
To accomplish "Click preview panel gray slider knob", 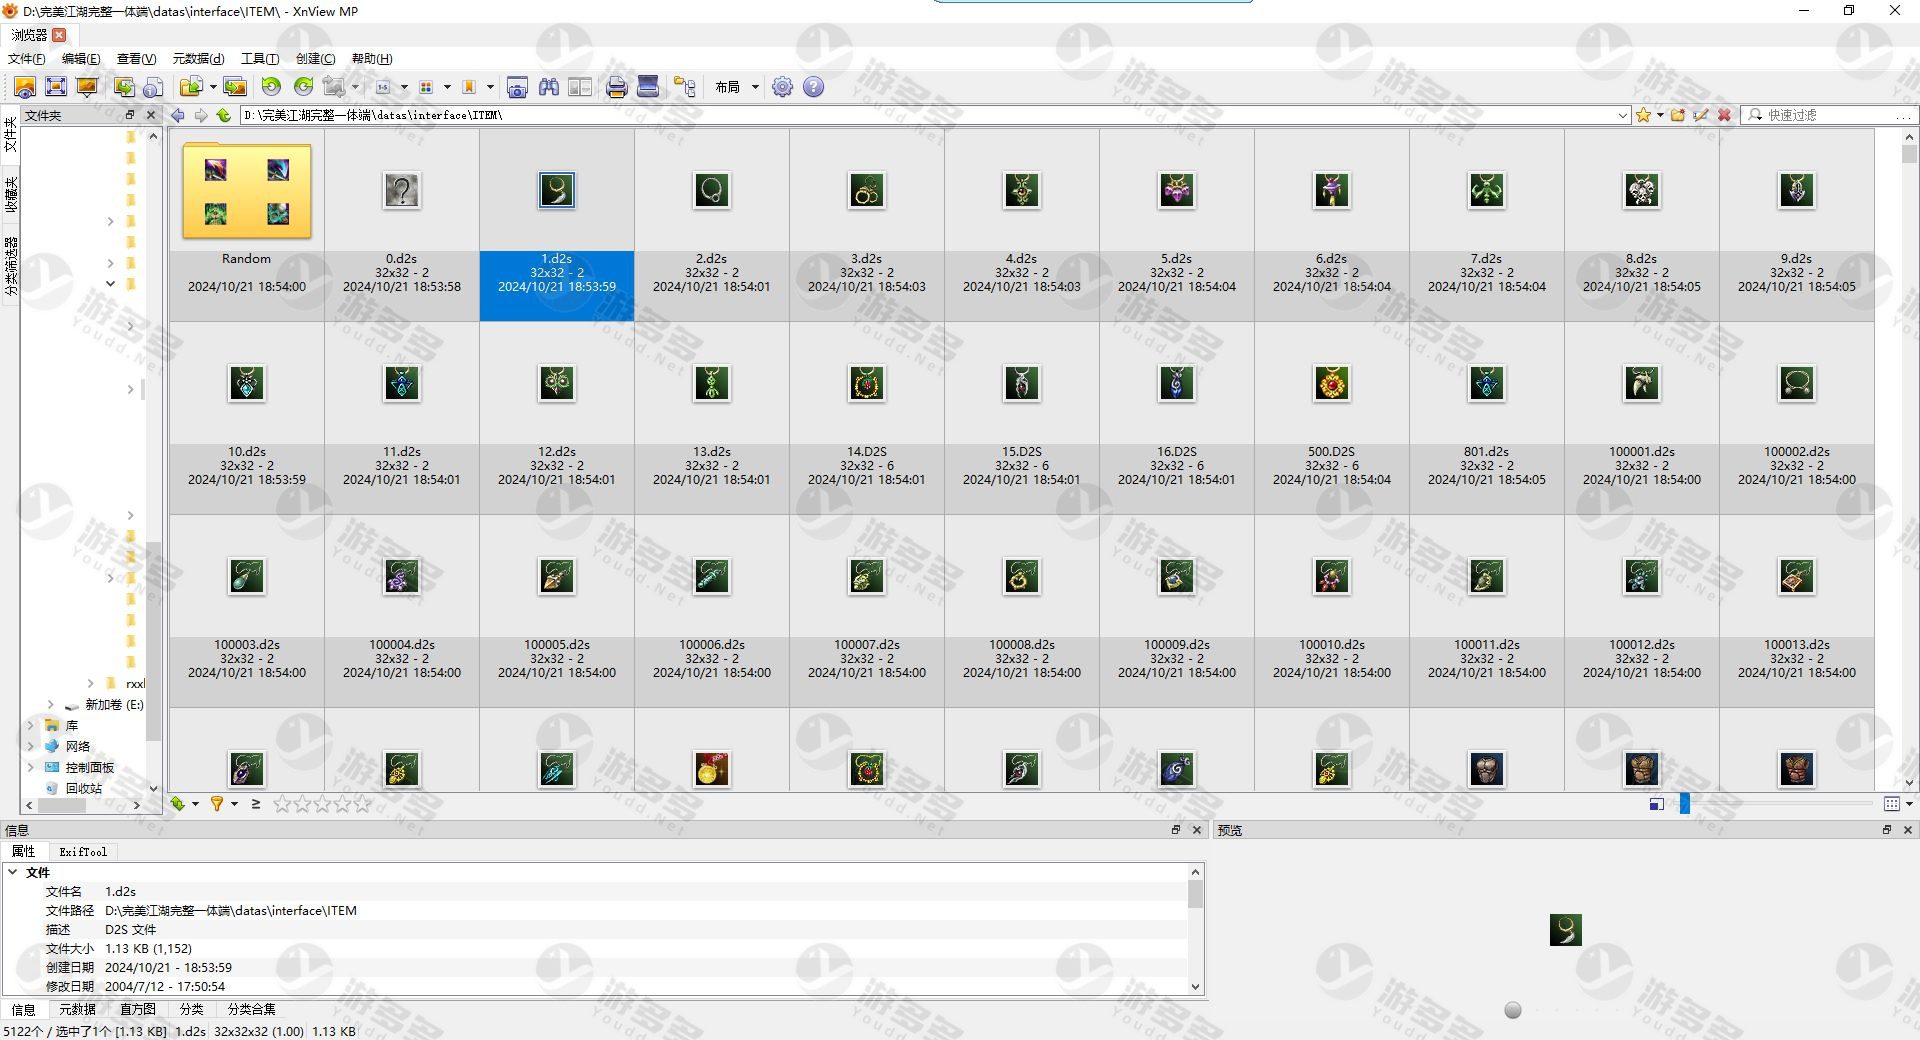I will click(x=1513, y=1010).
